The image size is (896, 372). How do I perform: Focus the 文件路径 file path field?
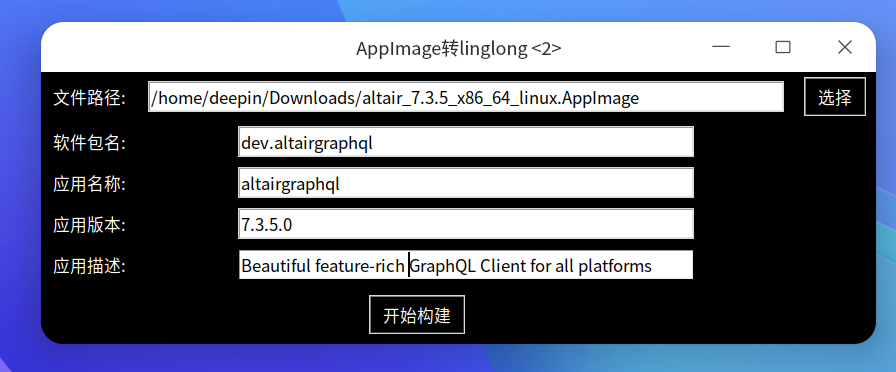[466, 98]
